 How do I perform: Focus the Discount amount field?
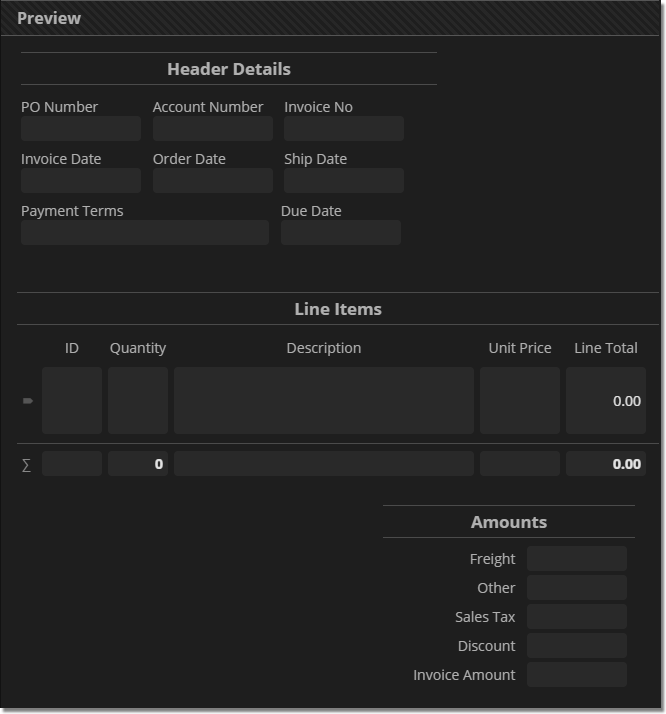pyautogui.click(x=577, y=646)
